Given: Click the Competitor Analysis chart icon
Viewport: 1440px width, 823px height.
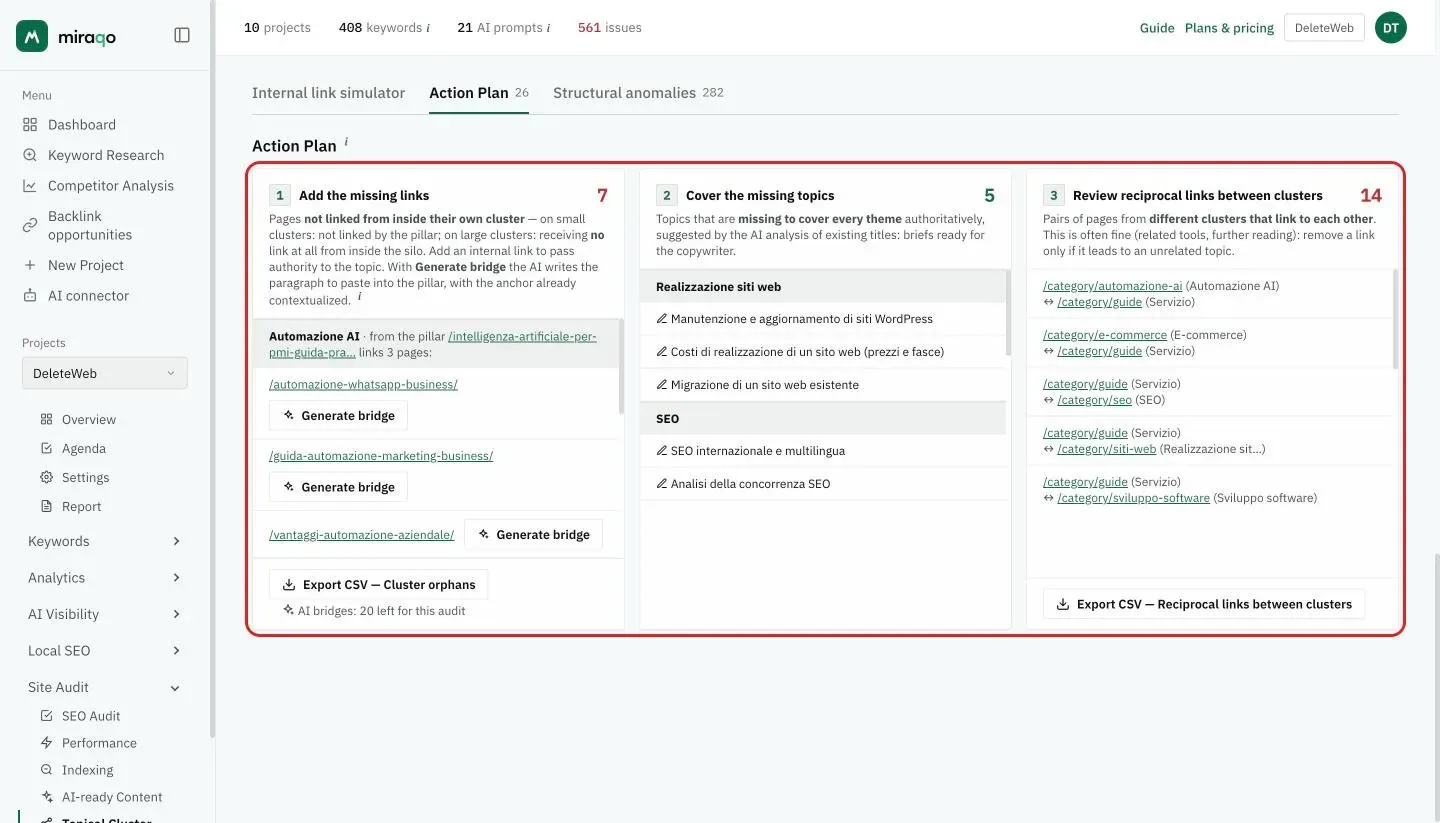Looking at the screenshot, I should (x=30, y=186).
